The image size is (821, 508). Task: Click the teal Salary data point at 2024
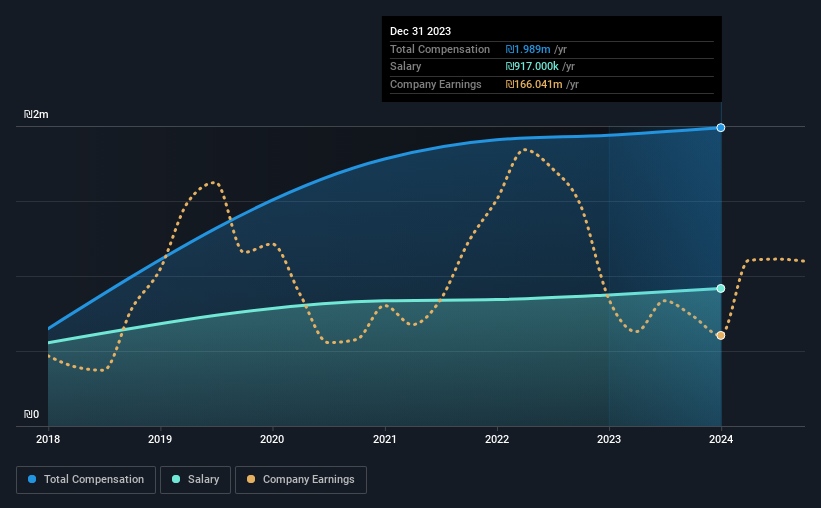coord(721,289)
